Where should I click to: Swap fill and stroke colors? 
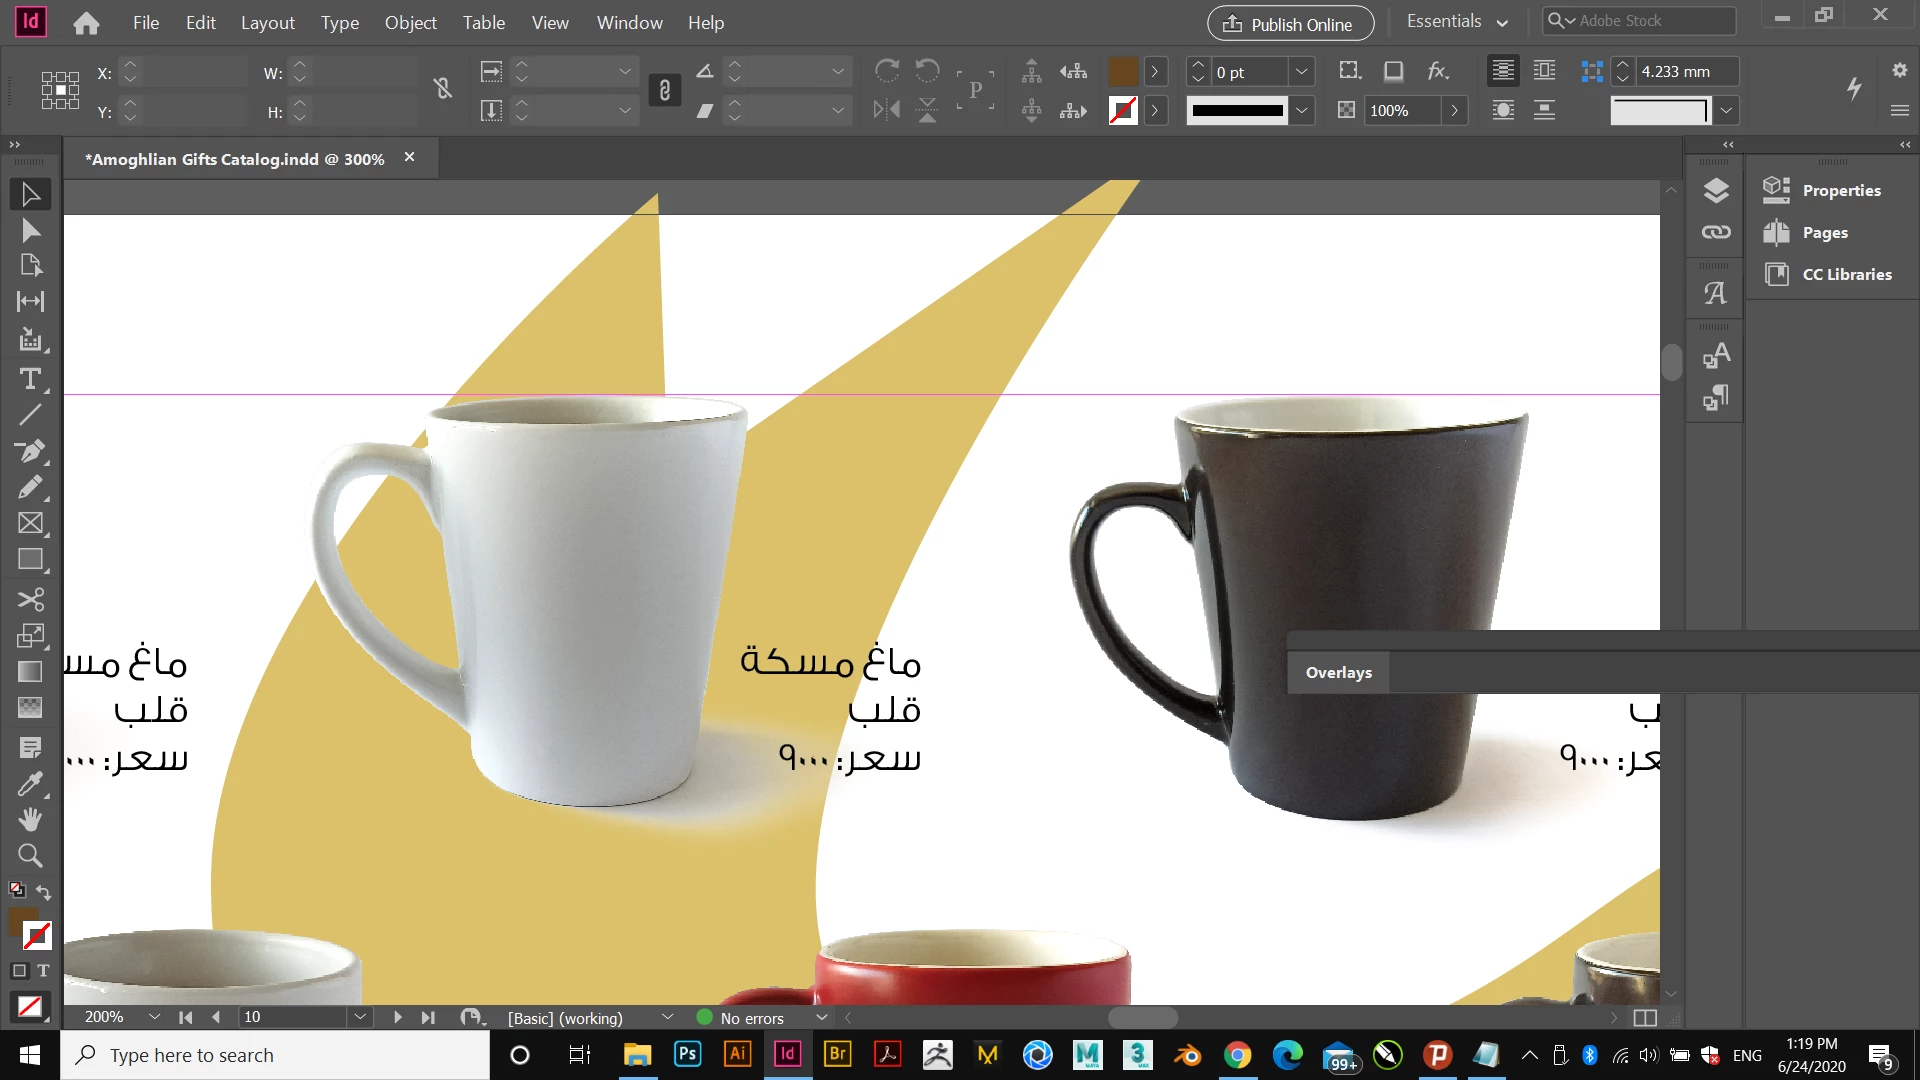coord(44,891)
